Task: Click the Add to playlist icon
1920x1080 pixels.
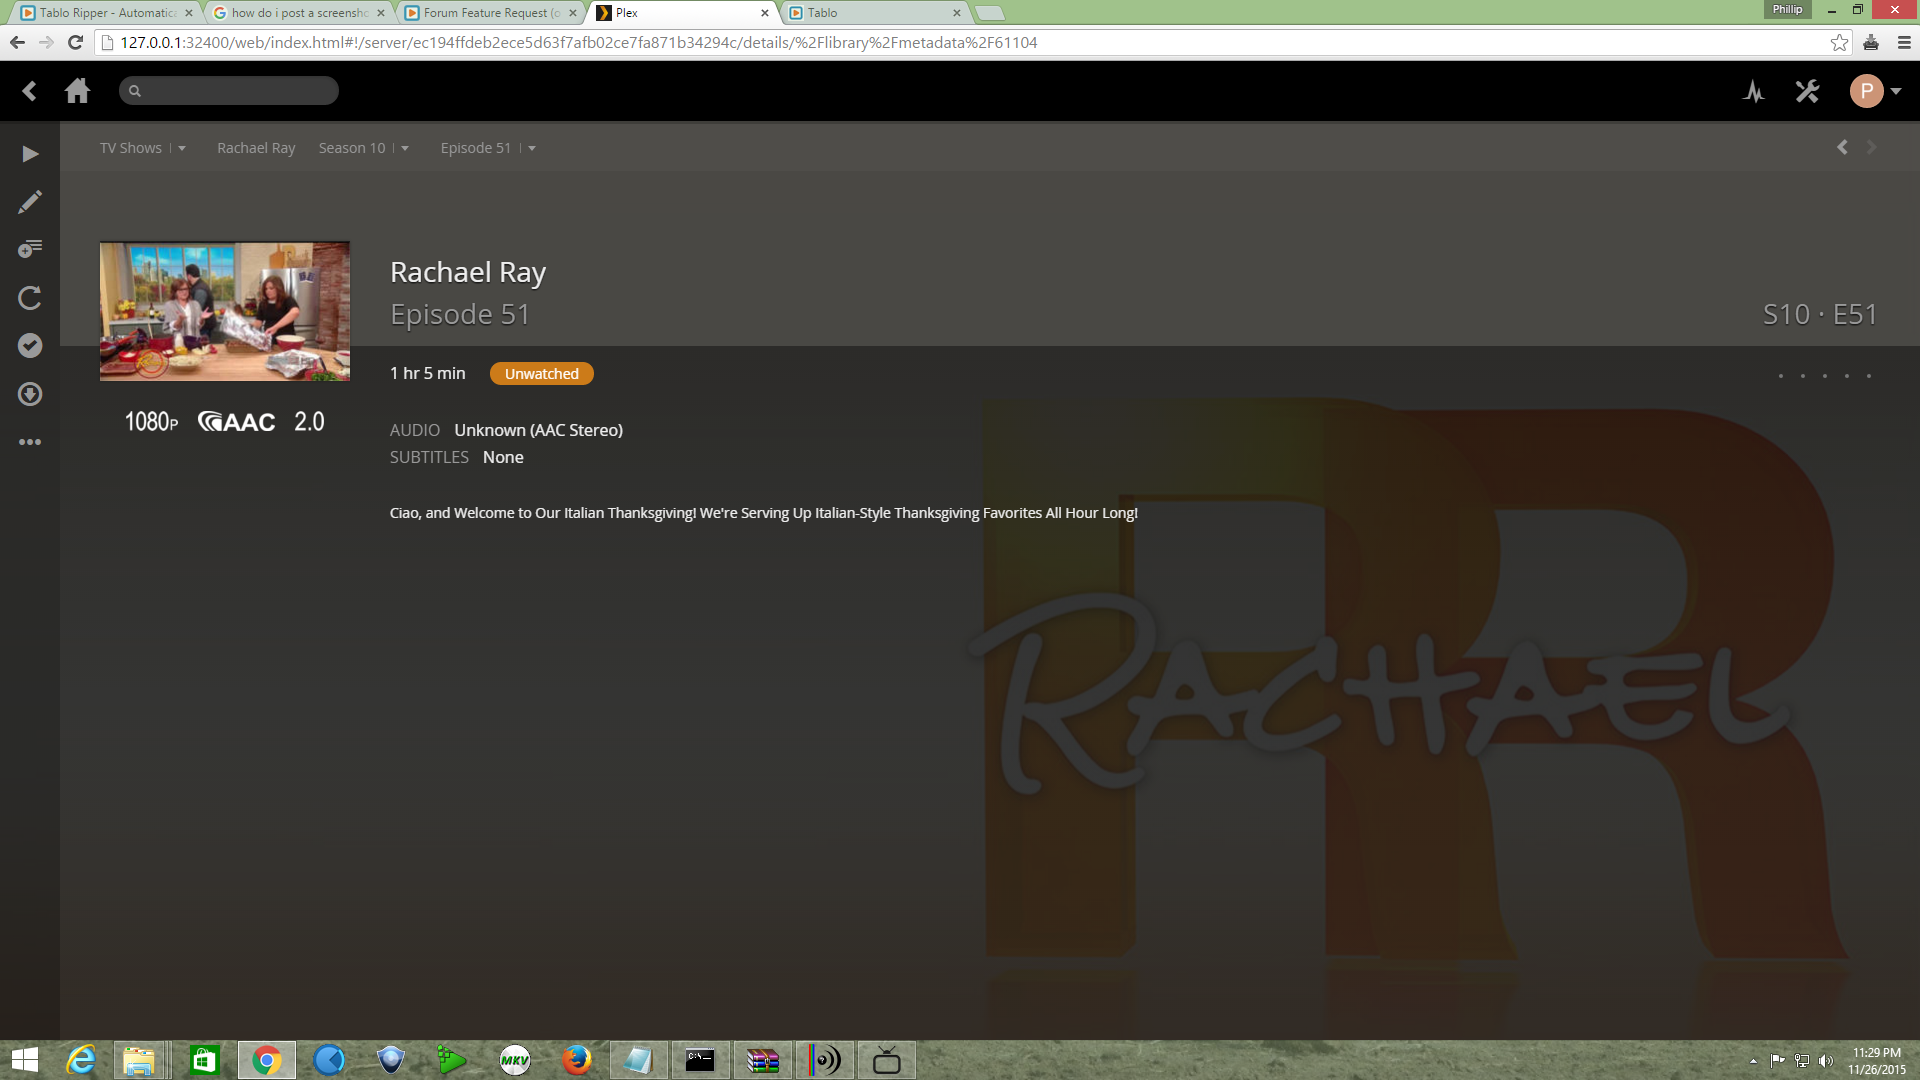Action: point(30,249)
